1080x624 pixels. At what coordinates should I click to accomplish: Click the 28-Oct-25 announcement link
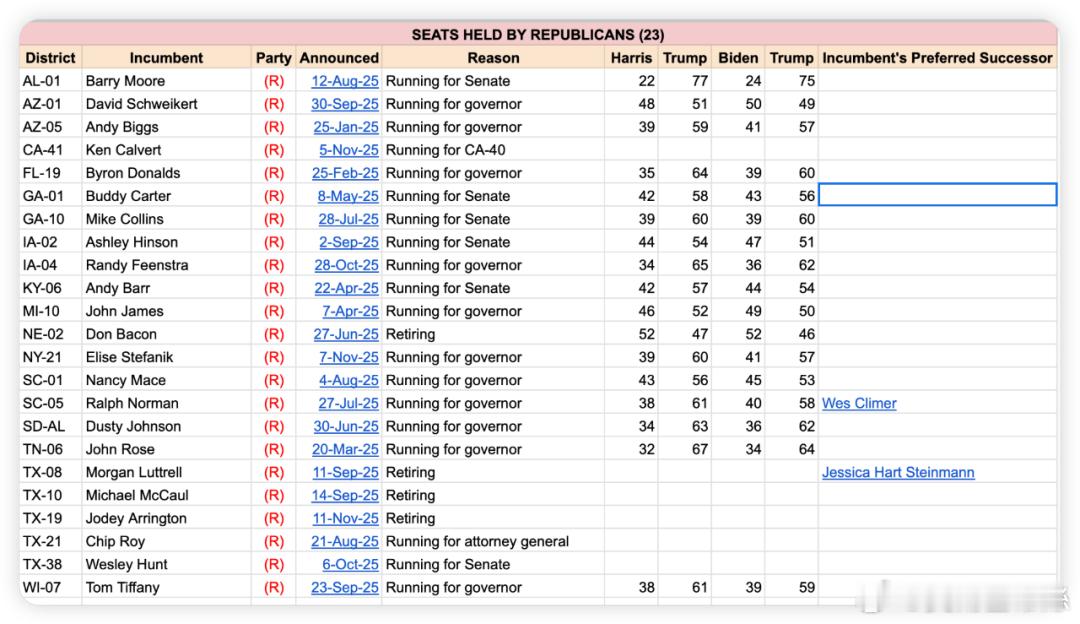click(x=346, y=265)
